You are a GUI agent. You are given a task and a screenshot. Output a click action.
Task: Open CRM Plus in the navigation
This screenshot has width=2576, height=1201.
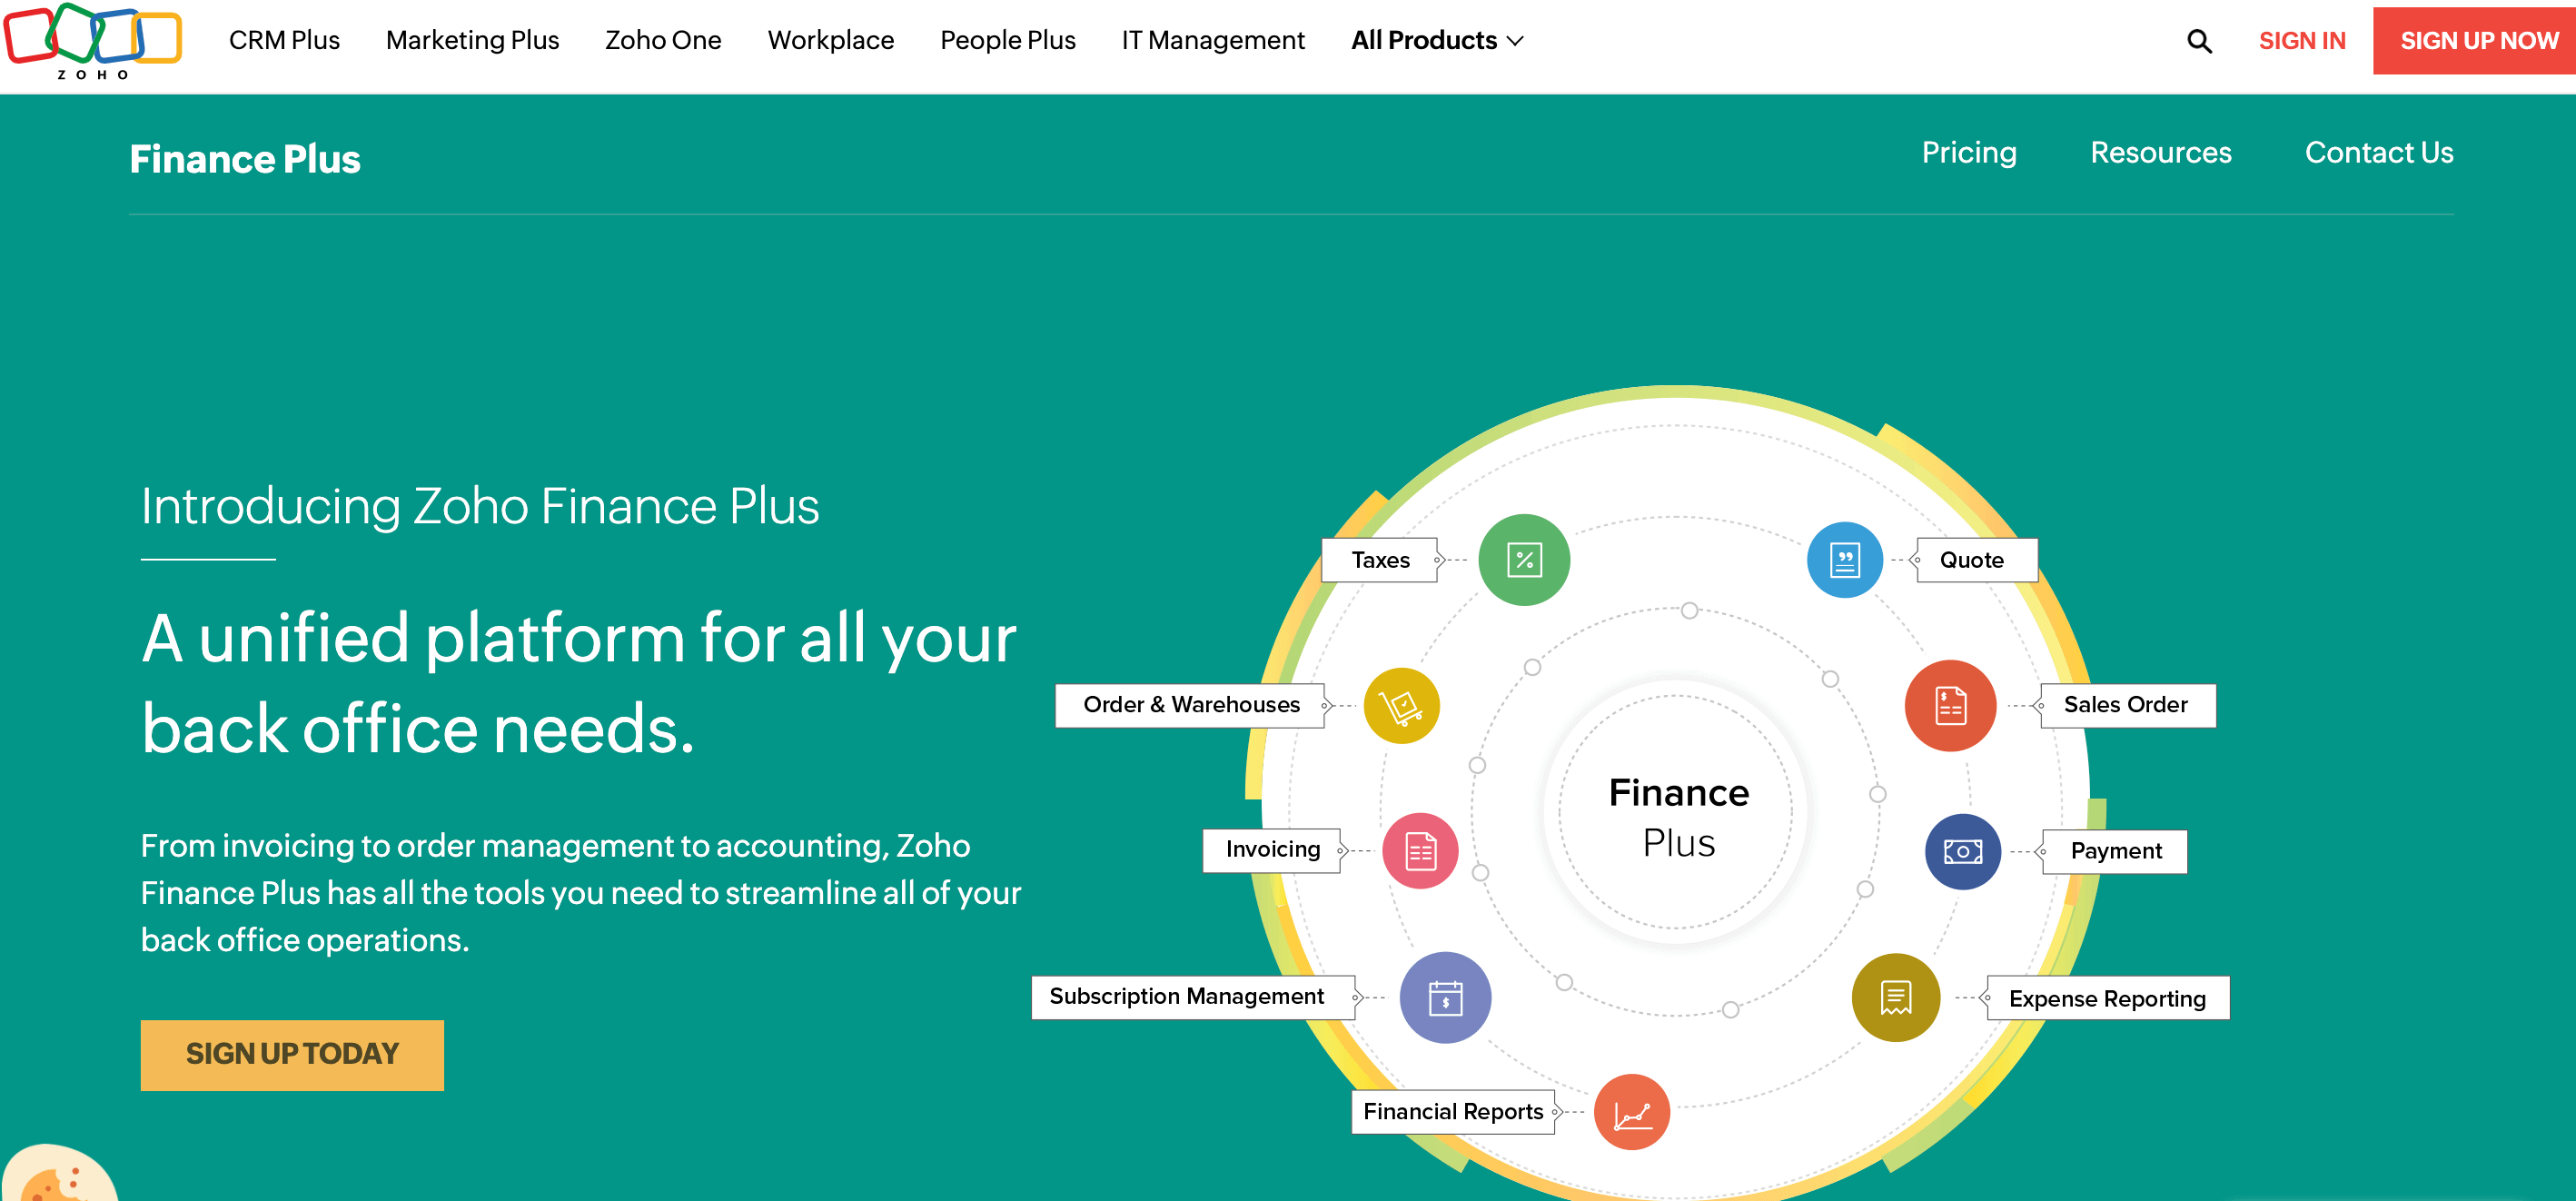tap(284, 41)
